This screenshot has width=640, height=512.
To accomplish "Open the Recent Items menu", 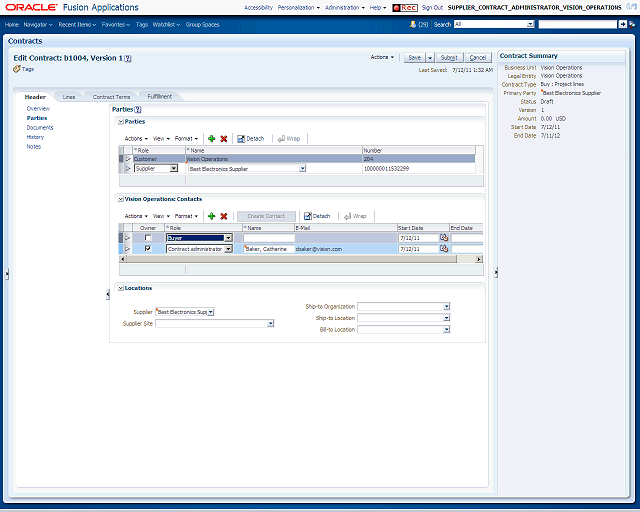I will click(77, 24).
